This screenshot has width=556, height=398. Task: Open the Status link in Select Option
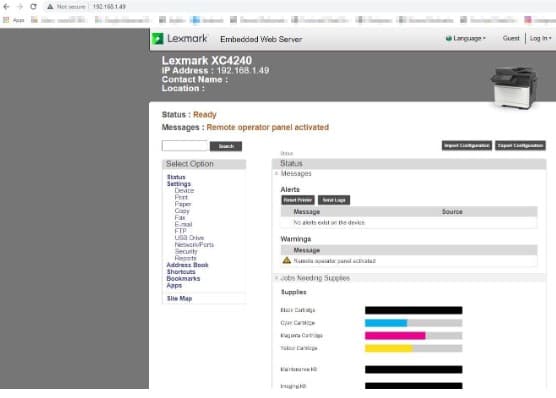176,177
